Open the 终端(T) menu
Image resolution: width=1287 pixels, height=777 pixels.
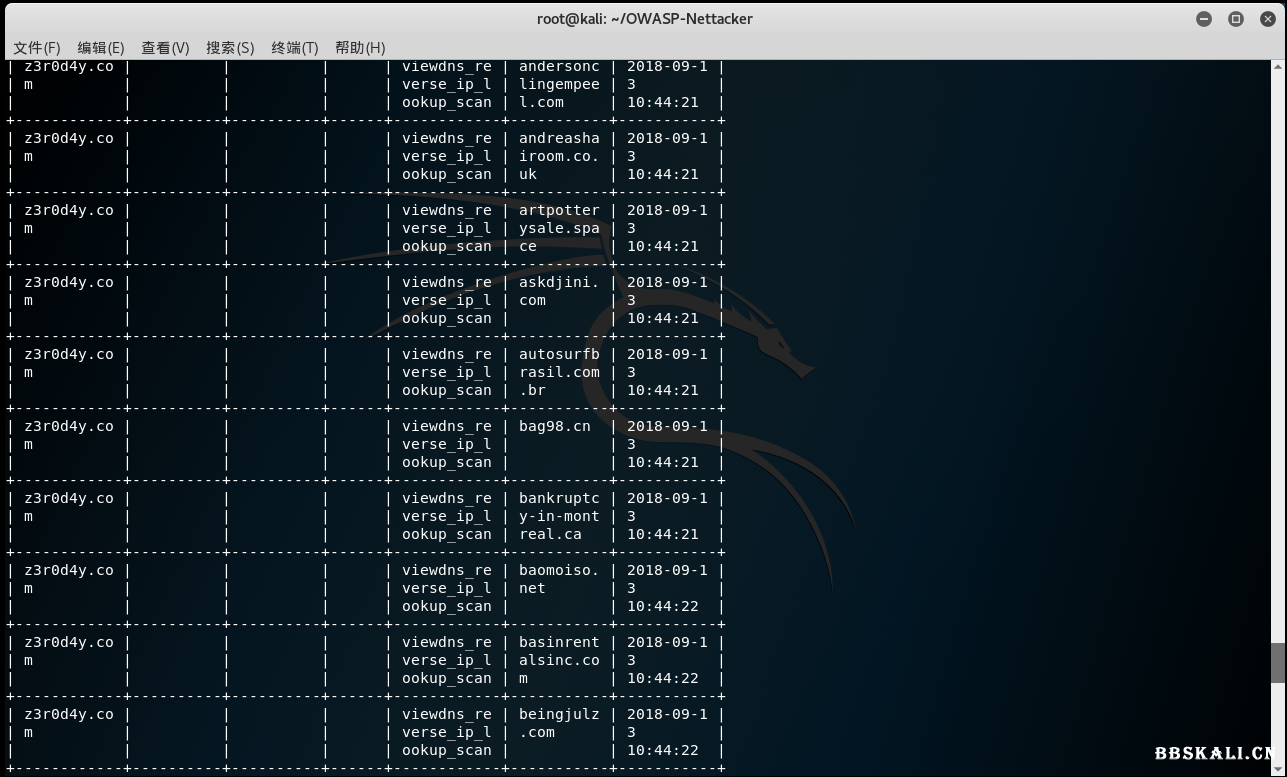(294, 47)
